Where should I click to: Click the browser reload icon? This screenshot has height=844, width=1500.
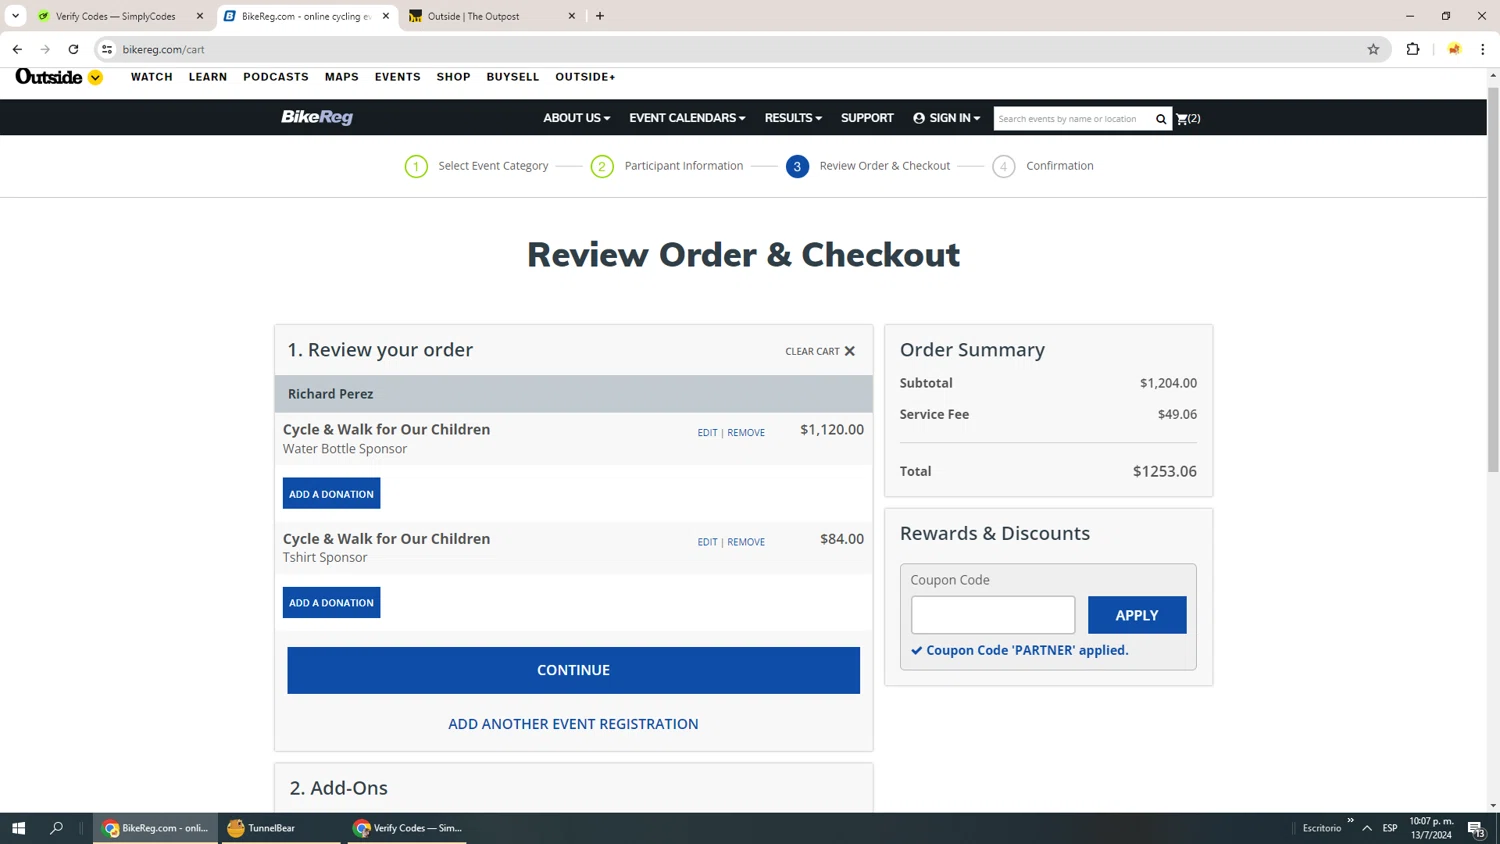(73, 49)
